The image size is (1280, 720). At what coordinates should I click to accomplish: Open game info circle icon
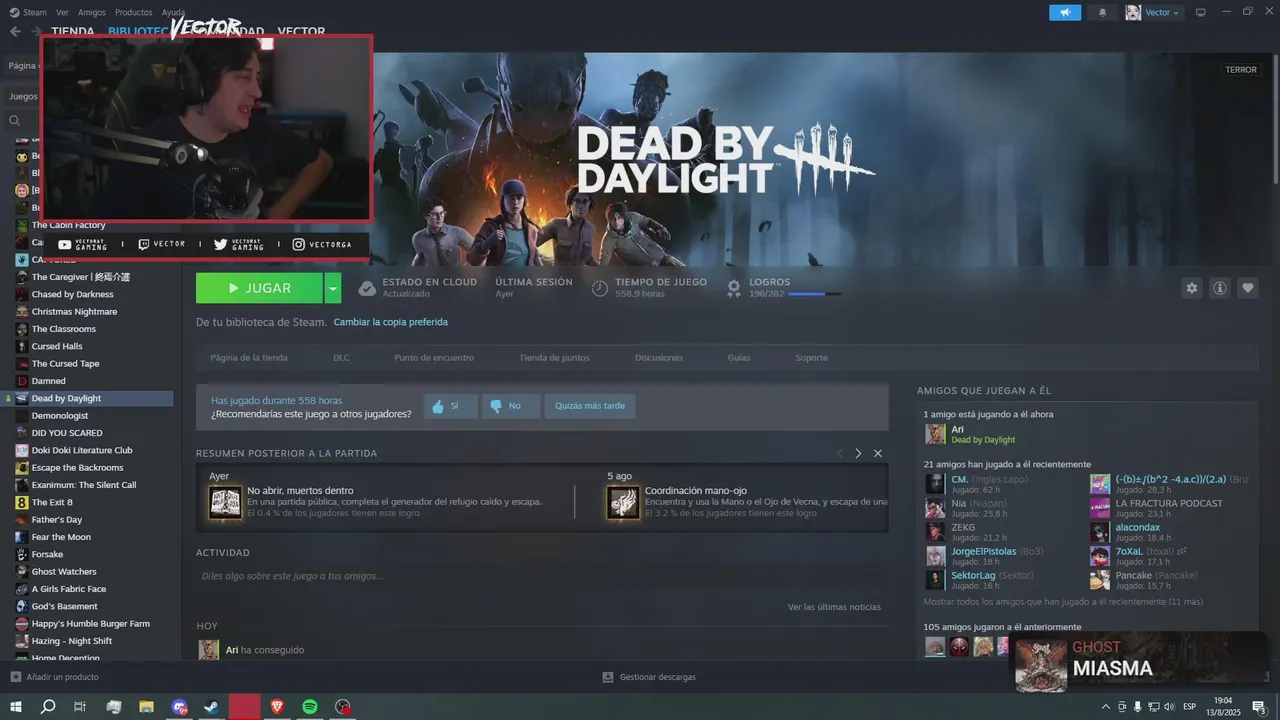pyautogui.click(x=1219, y=288)
